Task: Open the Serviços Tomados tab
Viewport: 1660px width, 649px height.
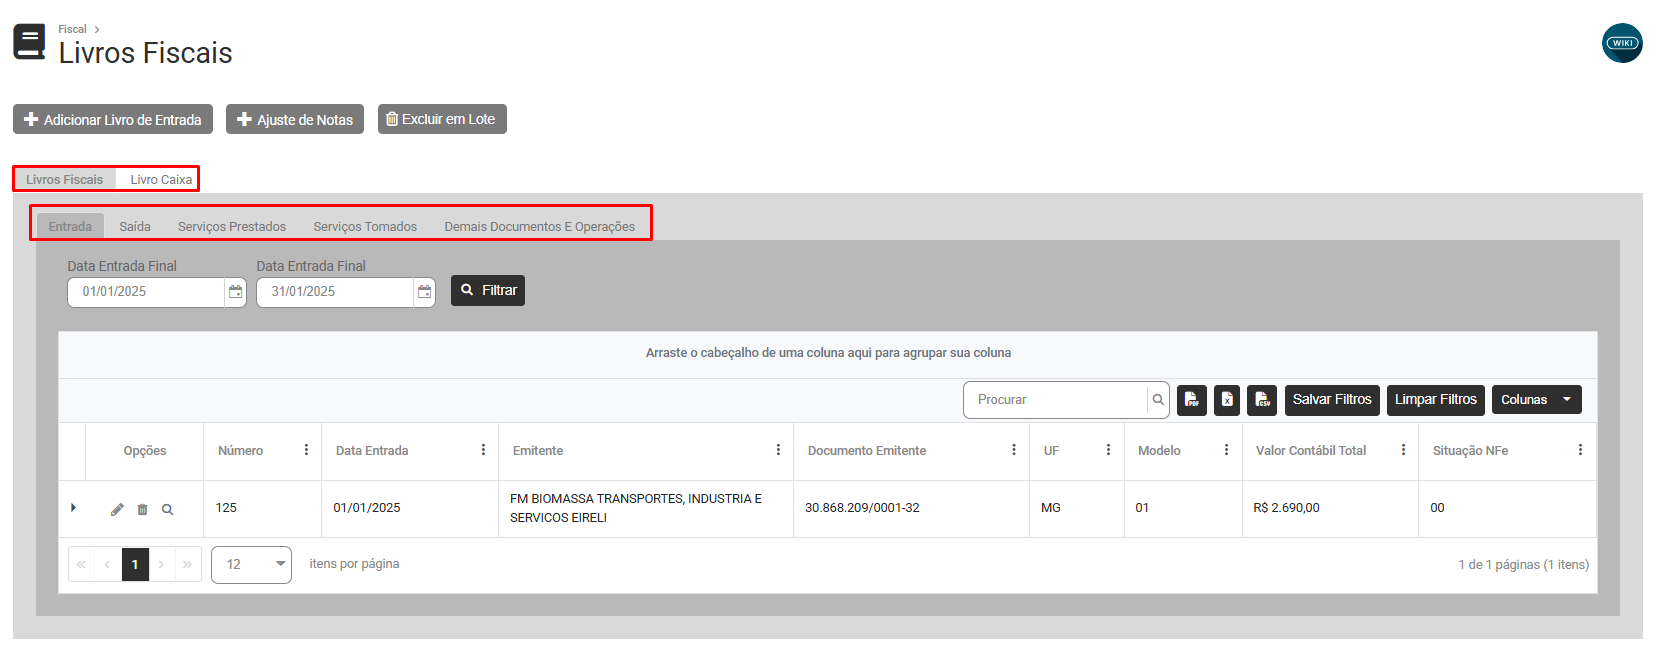Action: (x=365, y=227)
